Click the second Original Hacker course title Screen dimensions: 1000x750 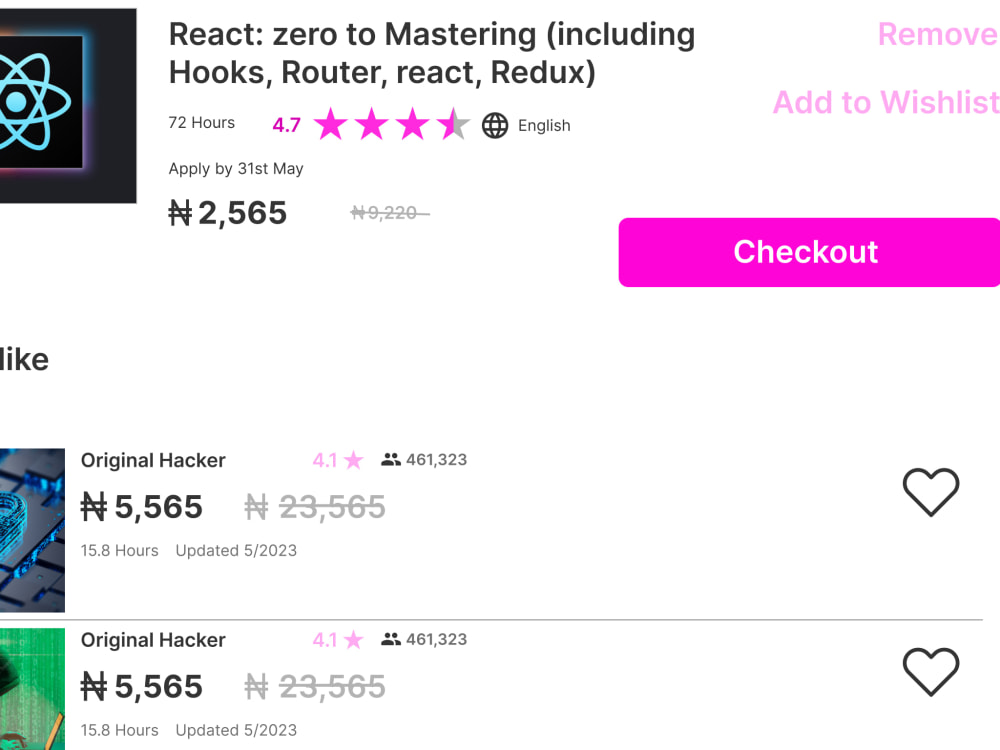click(x=153, y=640)
